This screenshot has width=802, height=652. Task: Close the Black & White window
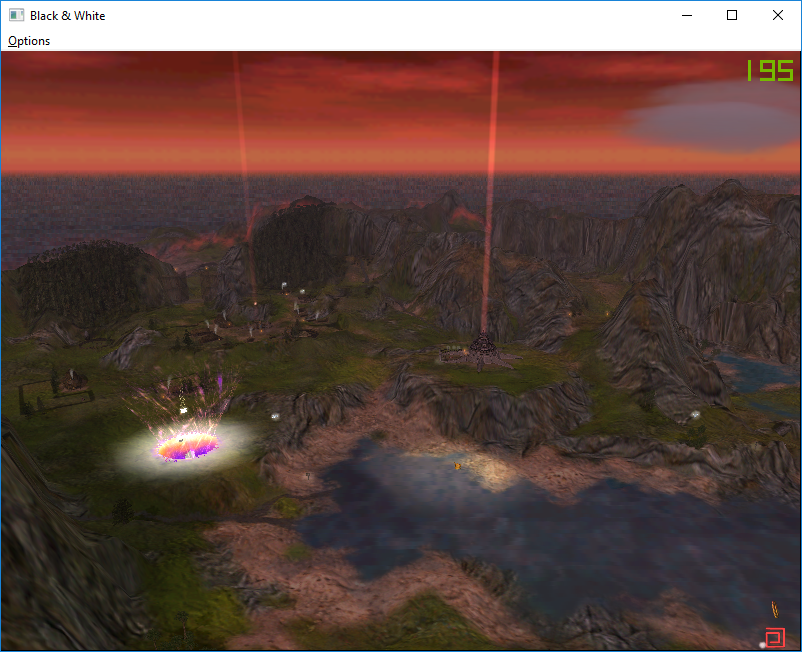click(777, 15)
